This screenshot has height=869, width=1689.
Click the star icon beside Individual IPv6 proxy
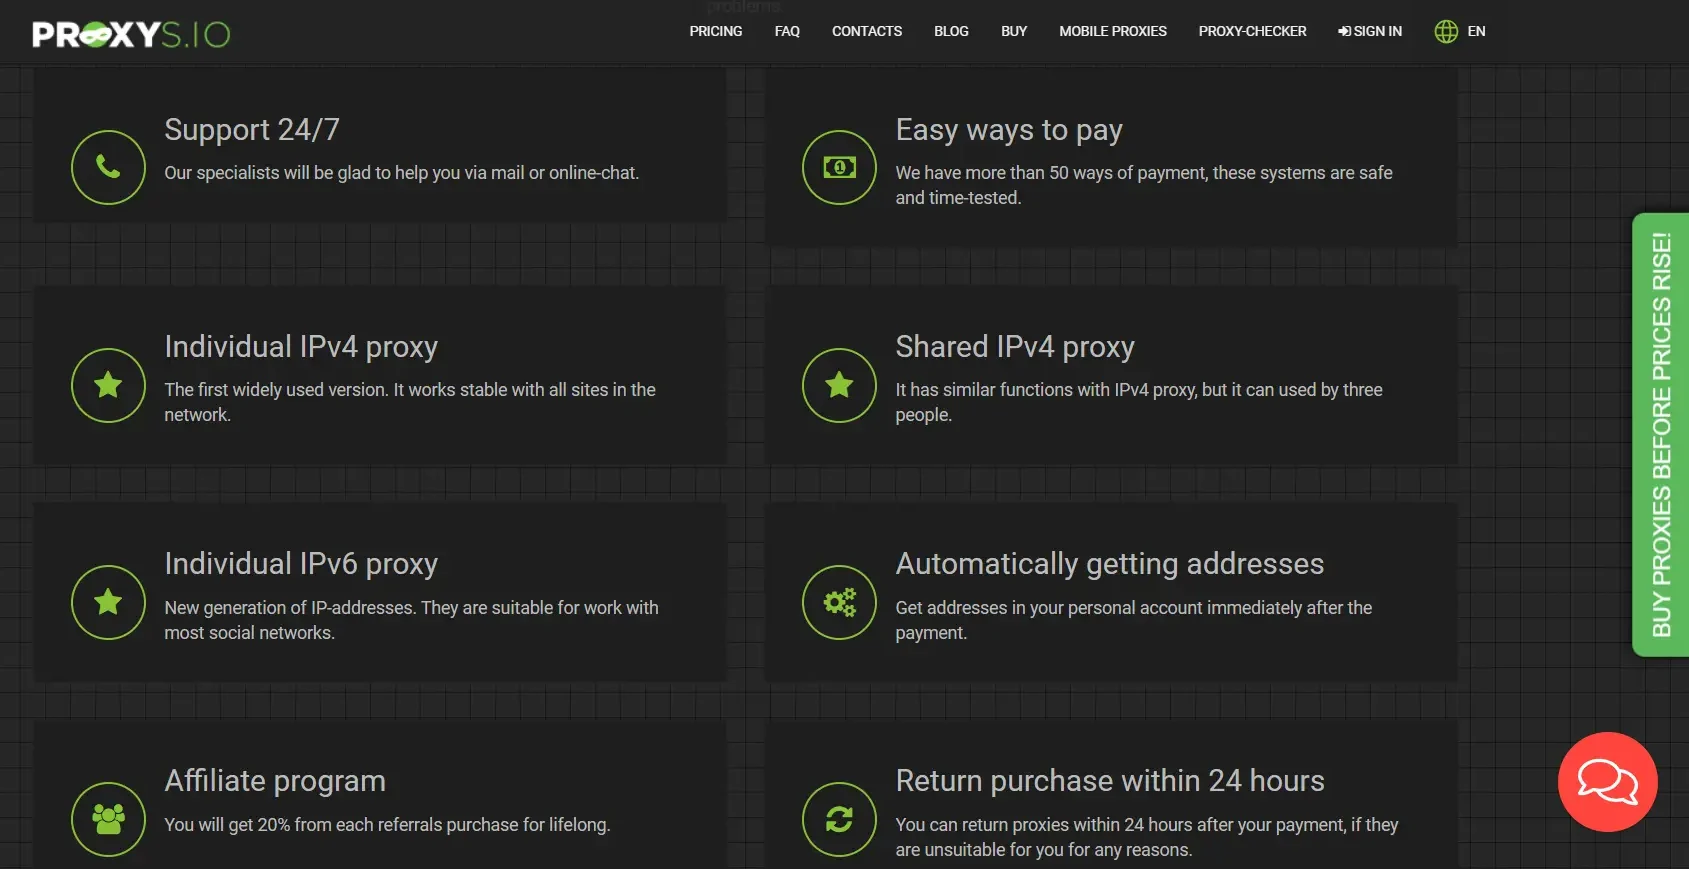pyautogui.click(x=108, y=602)
